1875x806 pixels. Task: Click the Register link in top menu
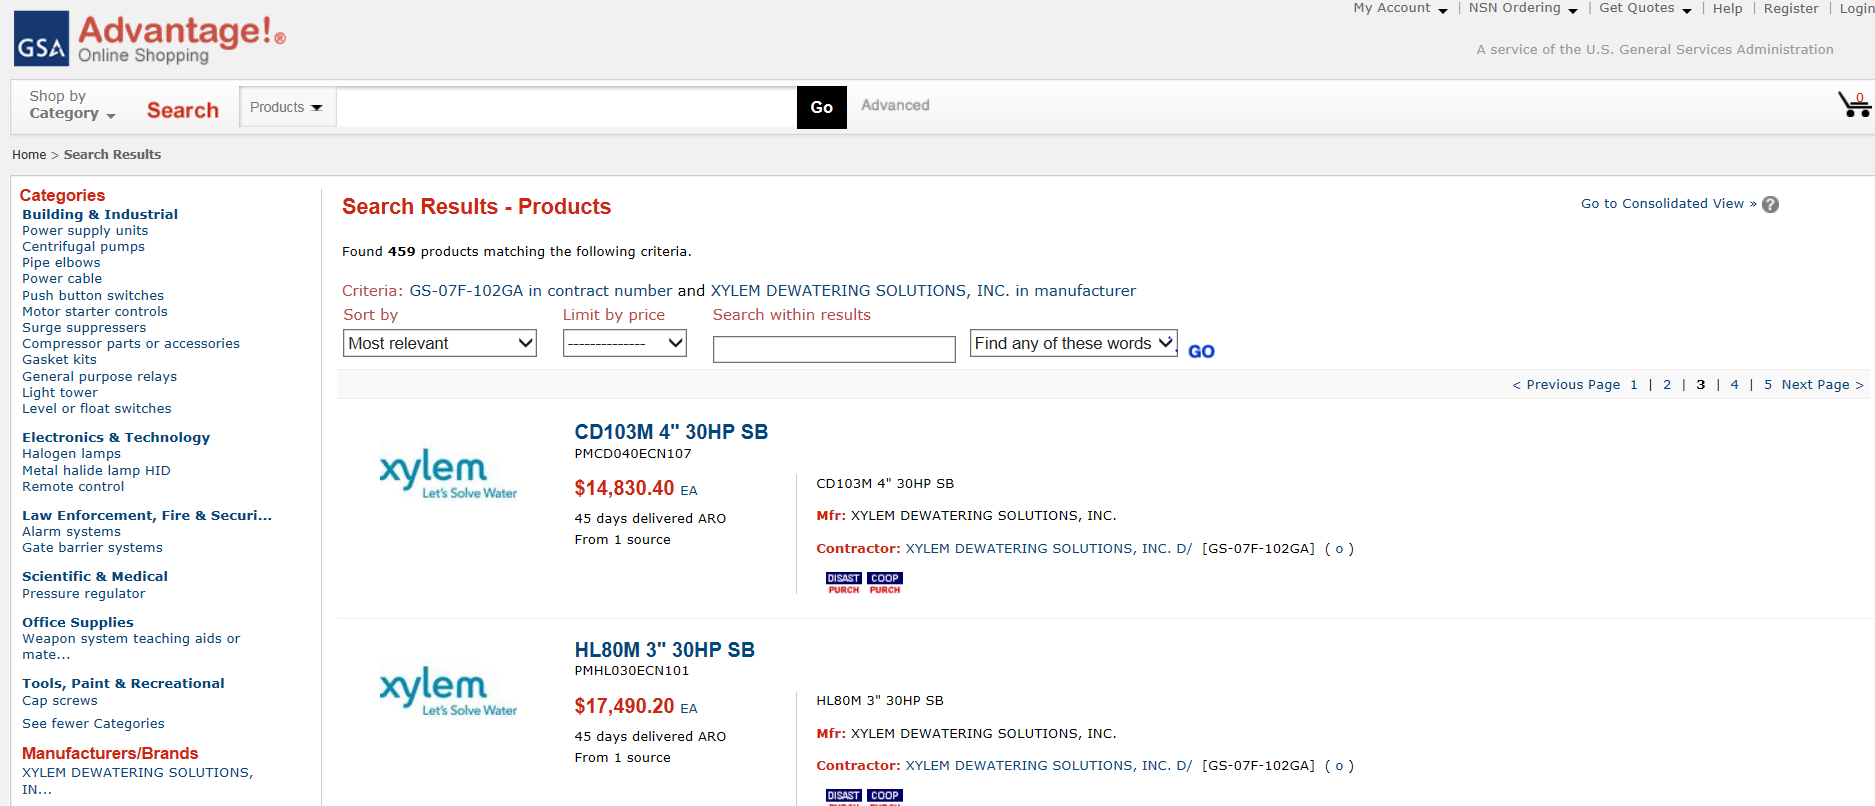(1791, 8)
